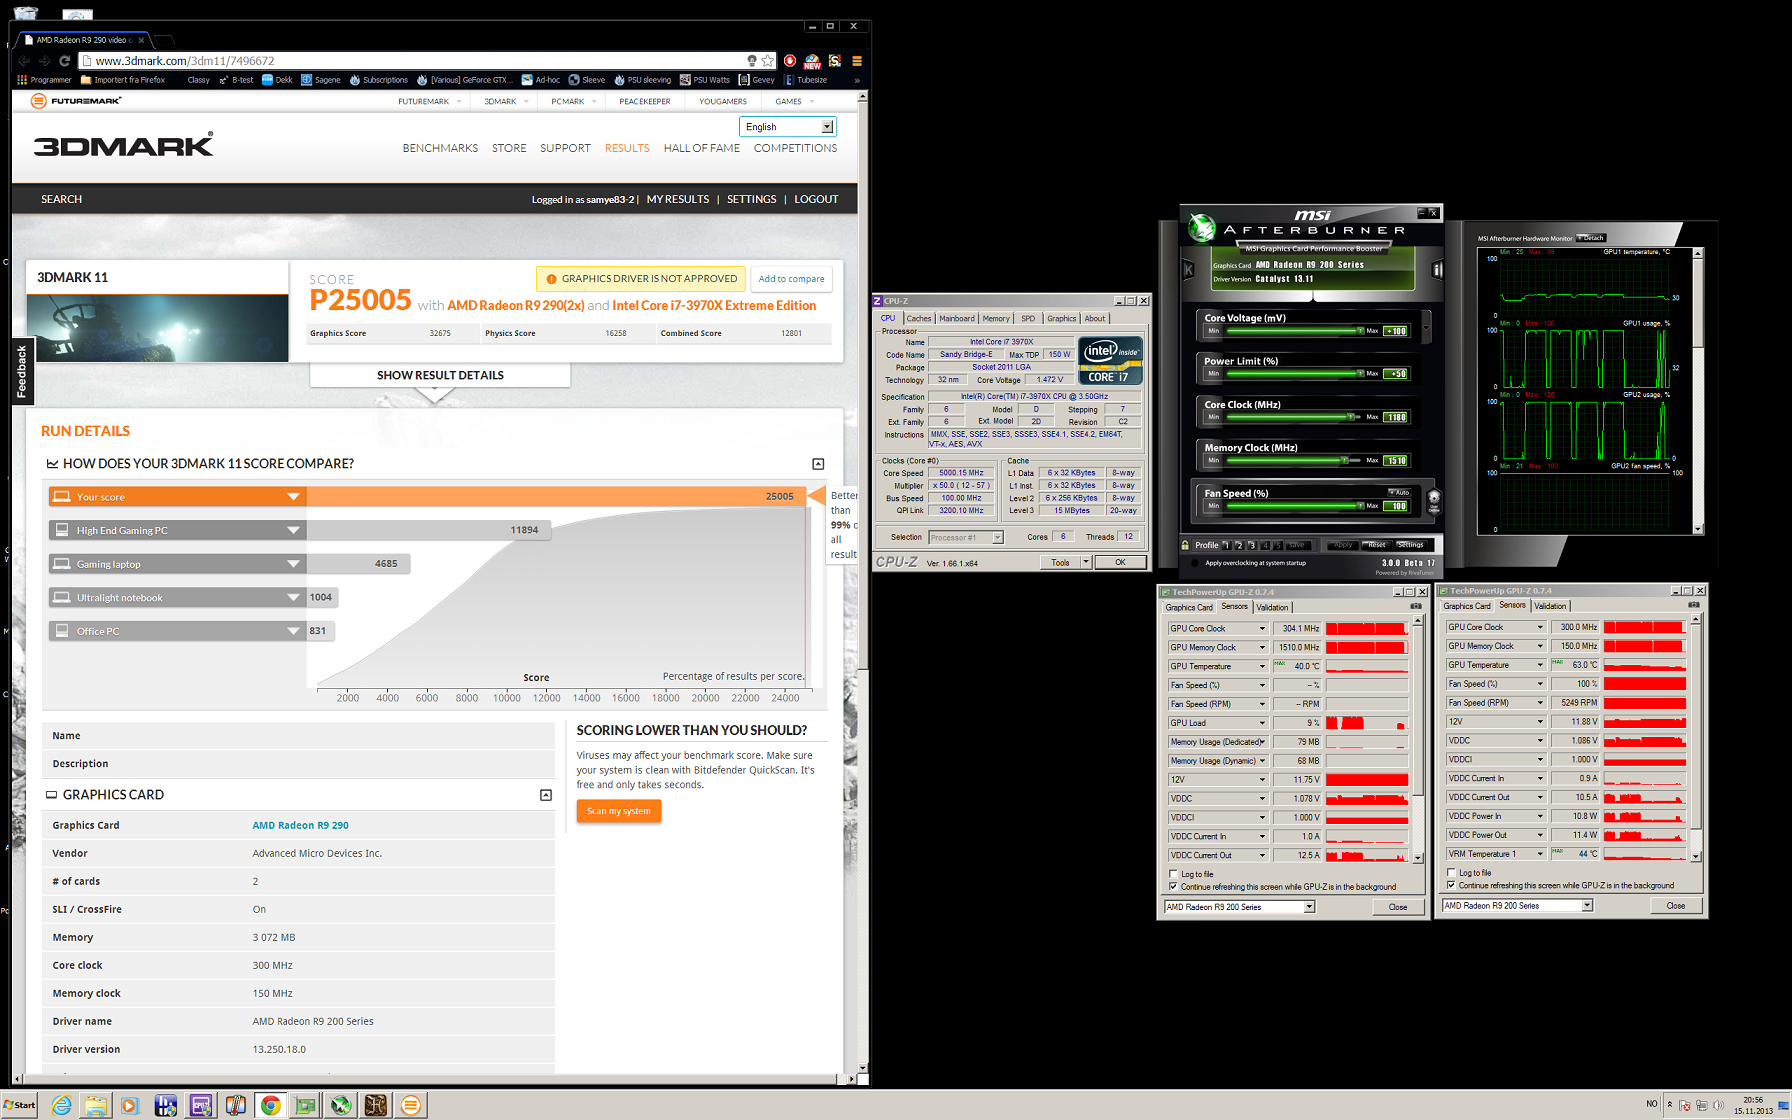Viewport: 1792px width, 1120px height.
Task: Reload the 3DMark page in Chrome
Action: click(x=64, y=61)
